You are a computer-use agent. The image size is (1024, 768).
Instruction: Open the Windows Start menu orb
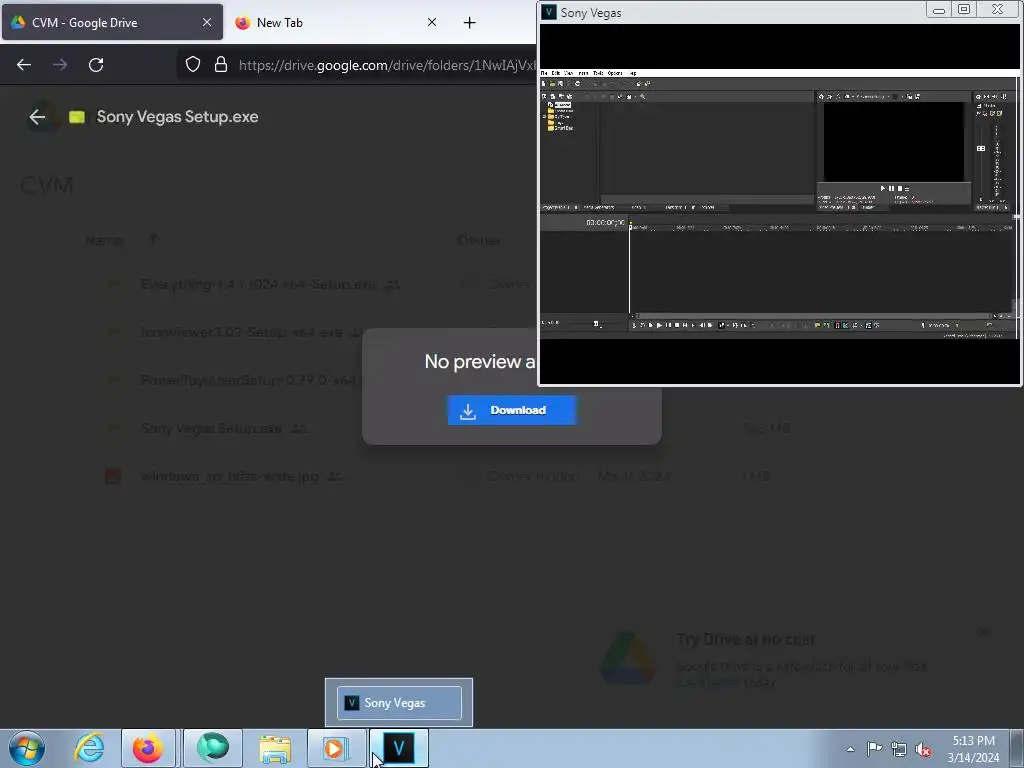tap(27, 748)
